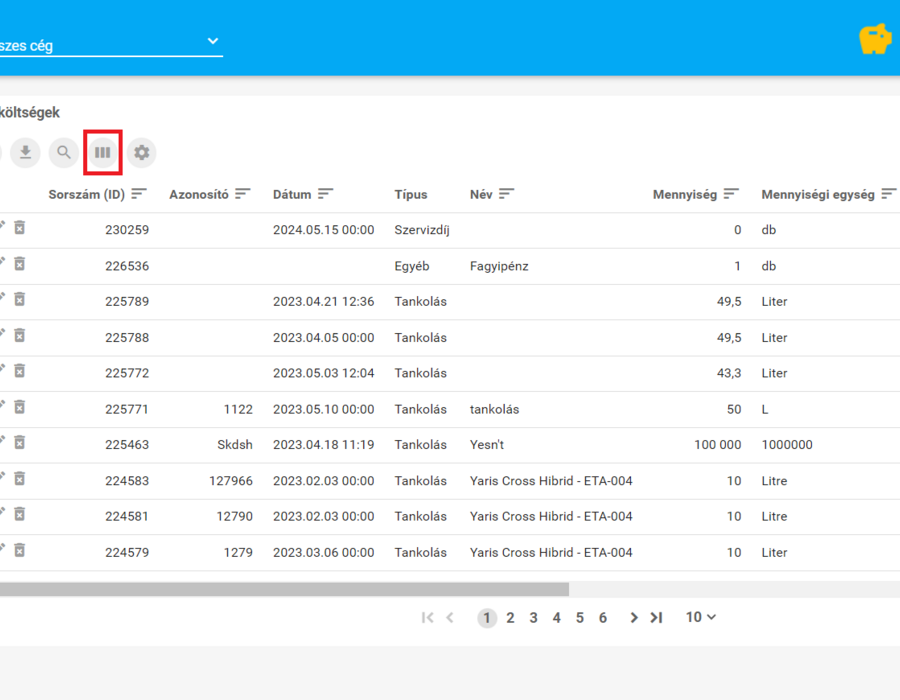Open the column chooser icon
This screenshot has height=700, width=900.
(x=103, y=153)
